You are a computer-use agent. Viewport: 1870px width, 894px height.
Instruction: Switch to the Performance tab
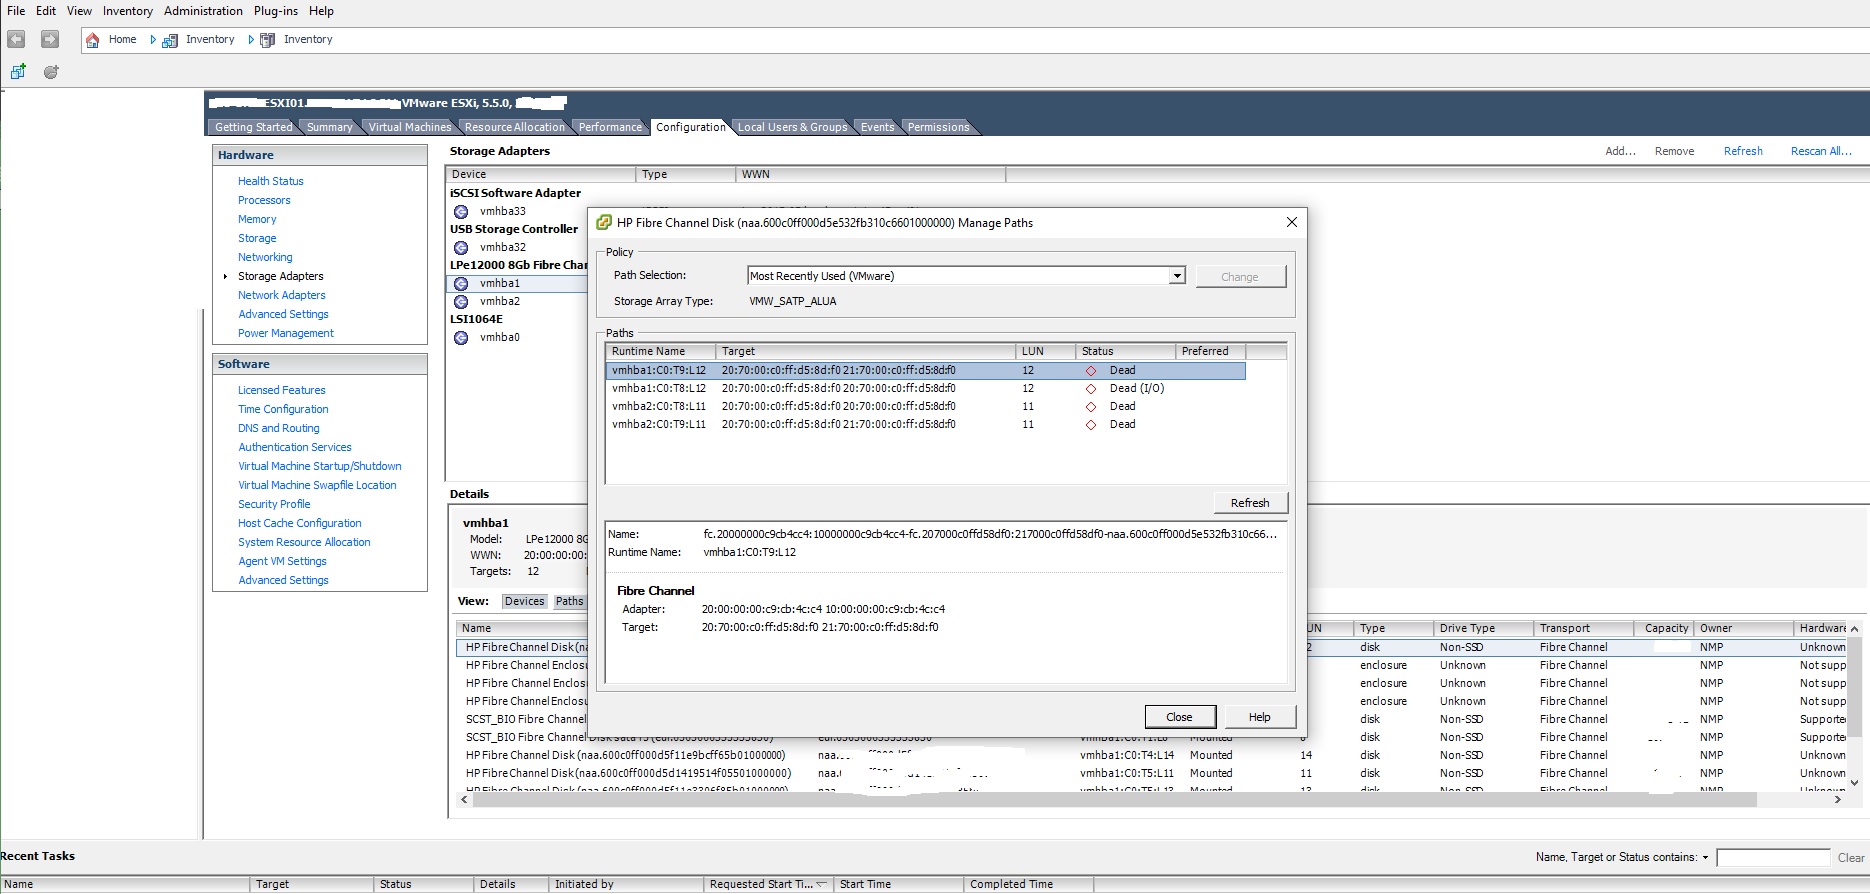610,127
